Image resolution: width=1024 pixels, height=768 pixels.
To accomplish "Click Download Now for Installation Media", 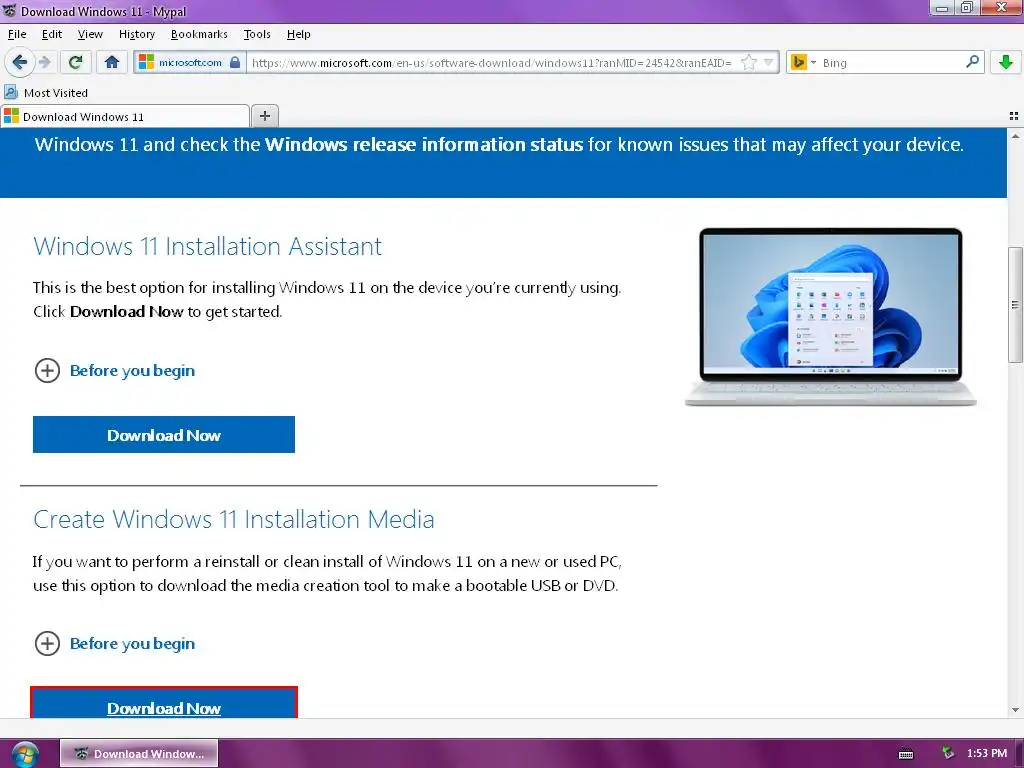I will click(x=164, y=703).
